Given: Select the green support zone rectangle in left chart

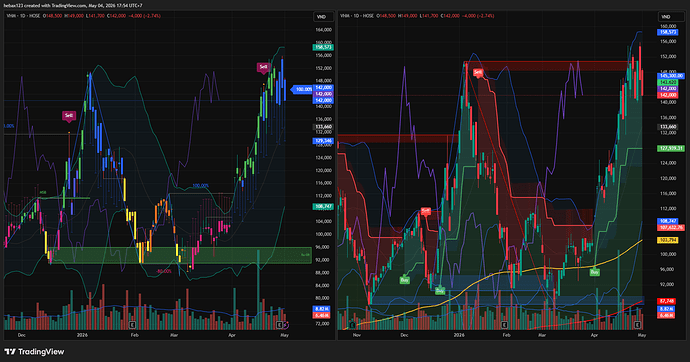Looking at the screenshot, I should [181, 255].
